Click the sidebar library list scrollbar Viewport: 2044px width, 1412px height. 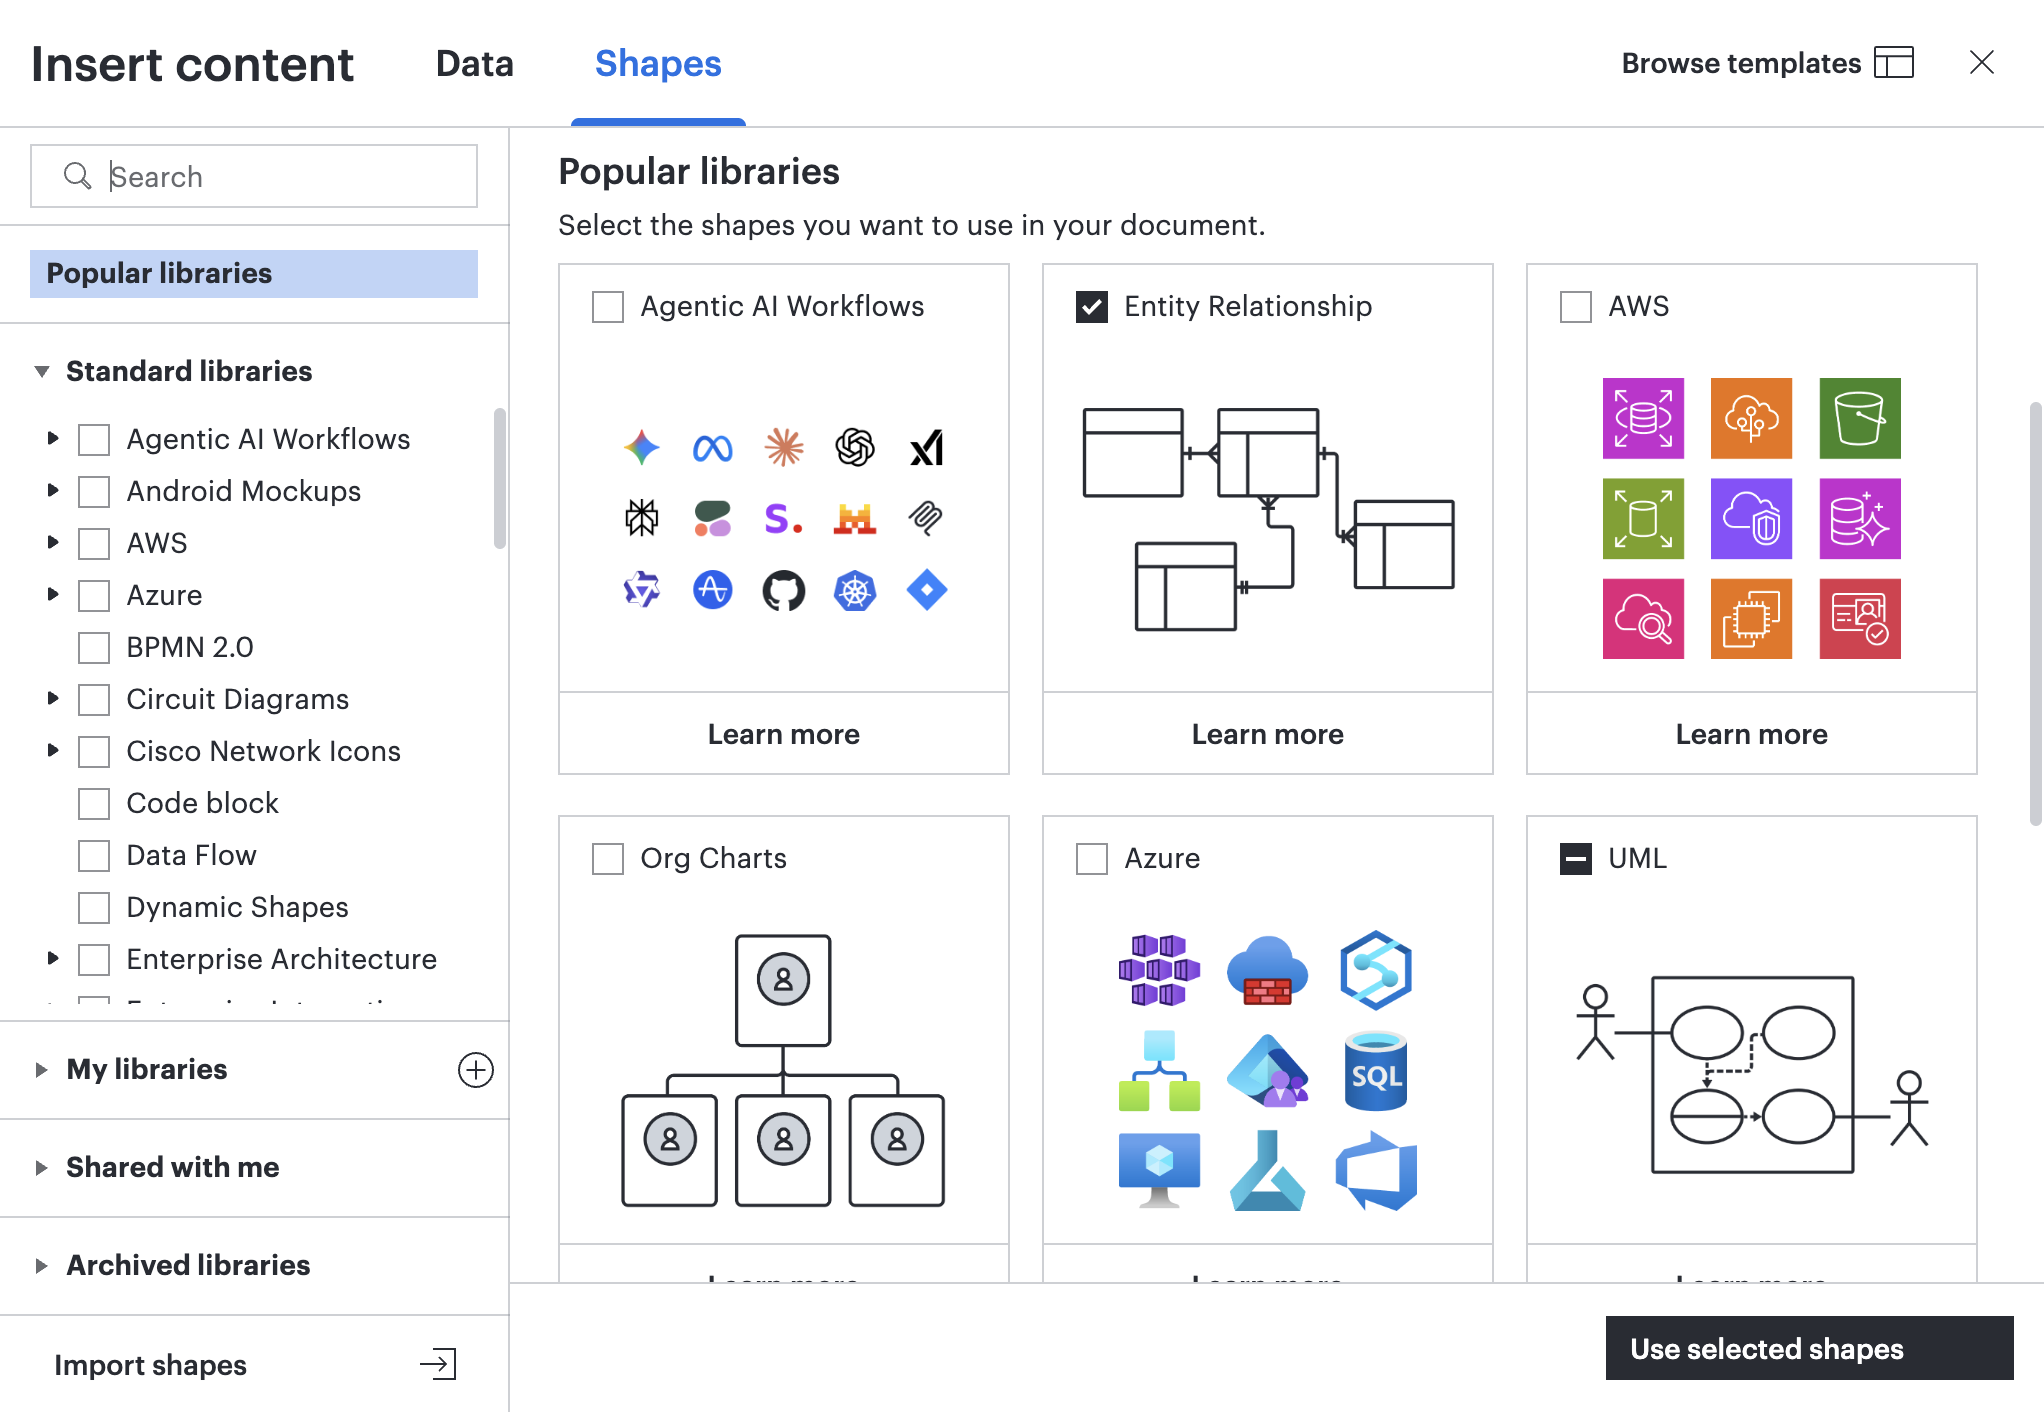pyautogui.click(x=499, y=478)
